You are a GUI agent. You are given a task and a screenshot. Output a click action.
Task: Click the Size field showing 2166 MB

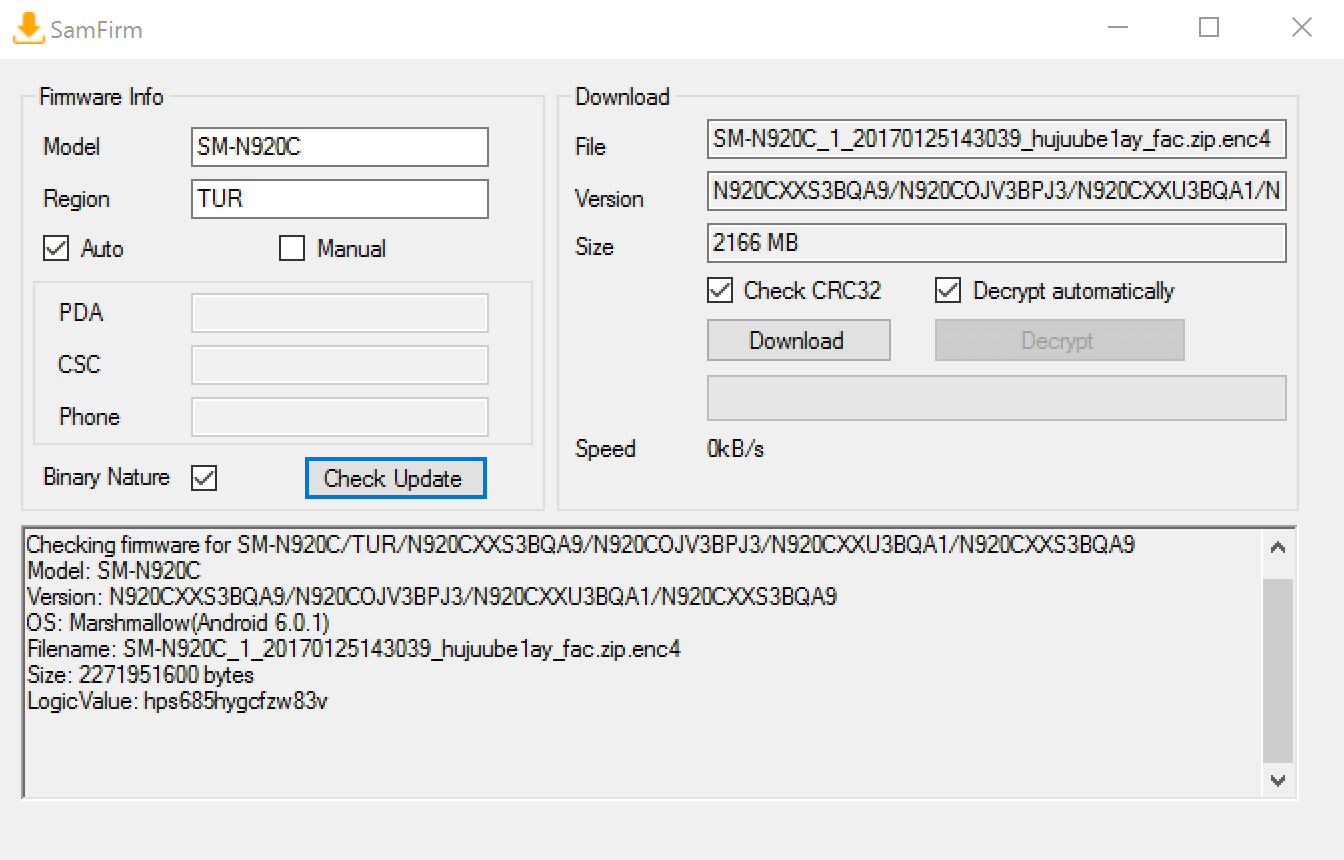(996, 243)
